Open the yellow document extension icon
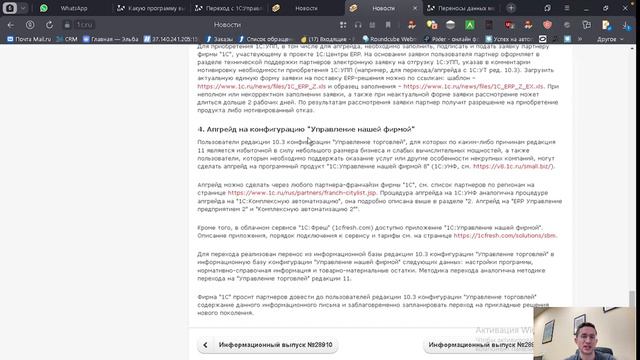Screen dimensions: 640x360 click(x=606, y=25)
